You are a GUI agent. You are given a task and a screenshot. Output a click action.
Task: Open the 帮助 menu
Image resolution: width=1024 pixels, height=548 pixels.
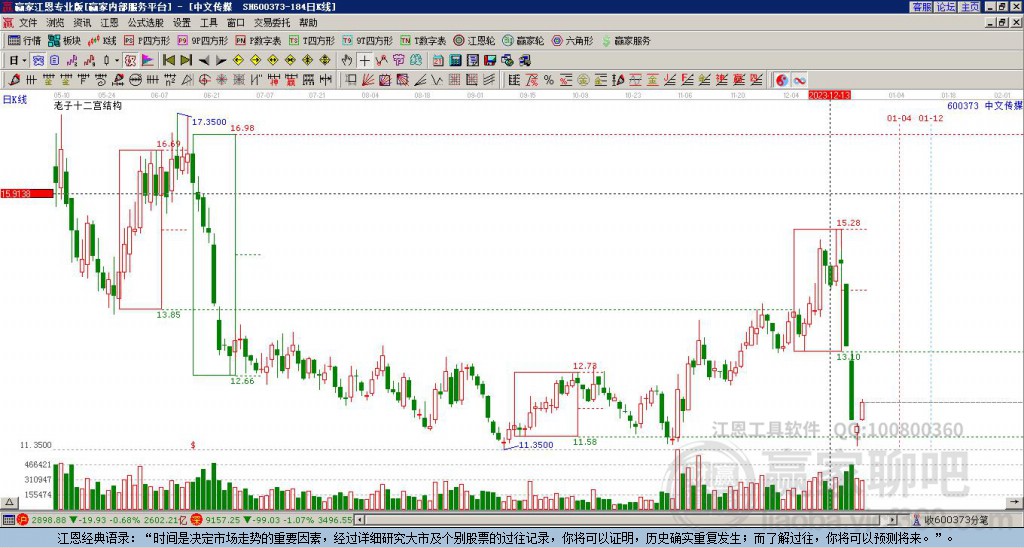308,23
